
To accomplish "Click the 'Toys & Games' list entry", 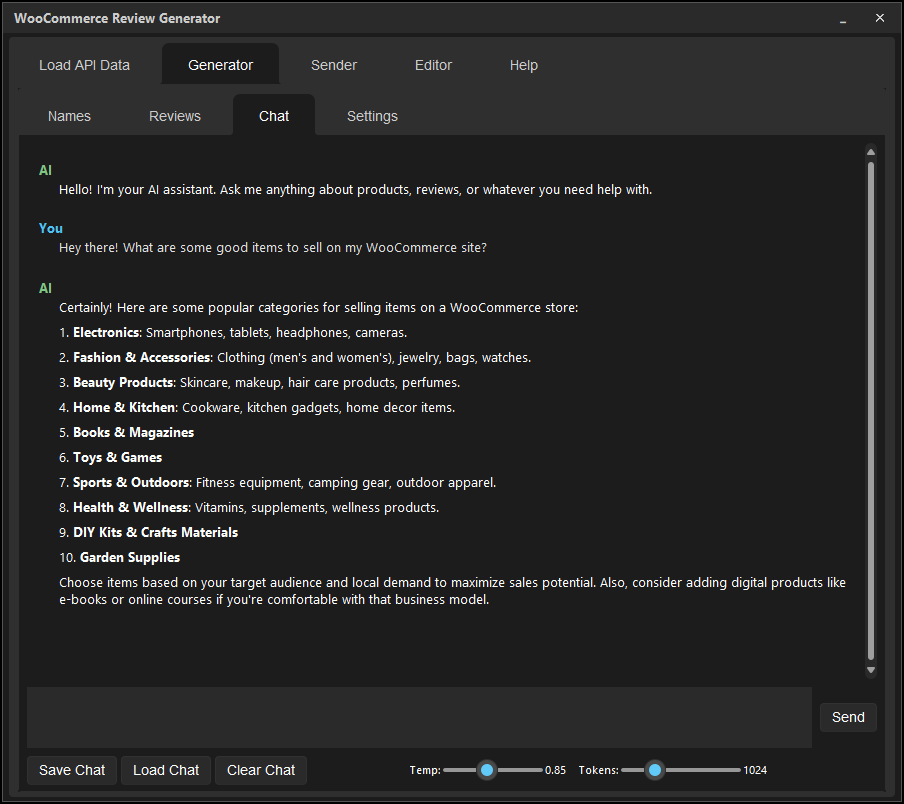I will point(111,458).
